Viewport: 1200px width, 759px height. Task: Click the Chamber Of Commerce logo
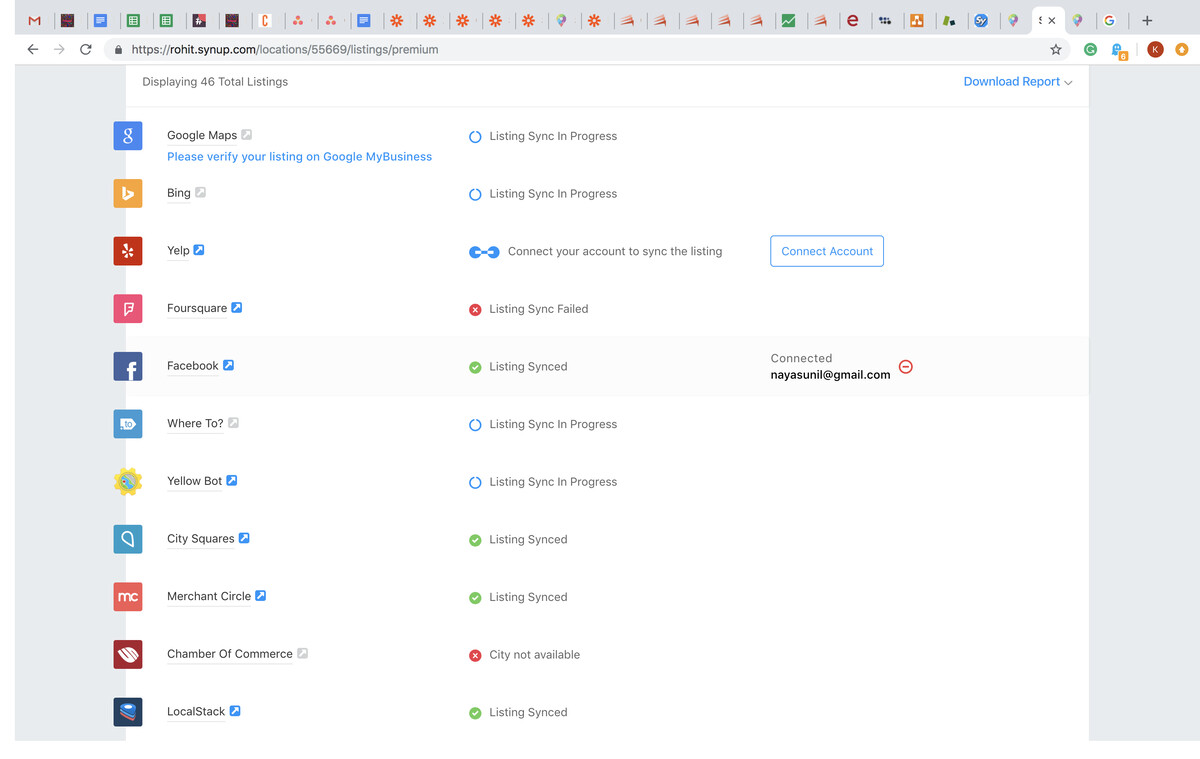click(128, 655)
